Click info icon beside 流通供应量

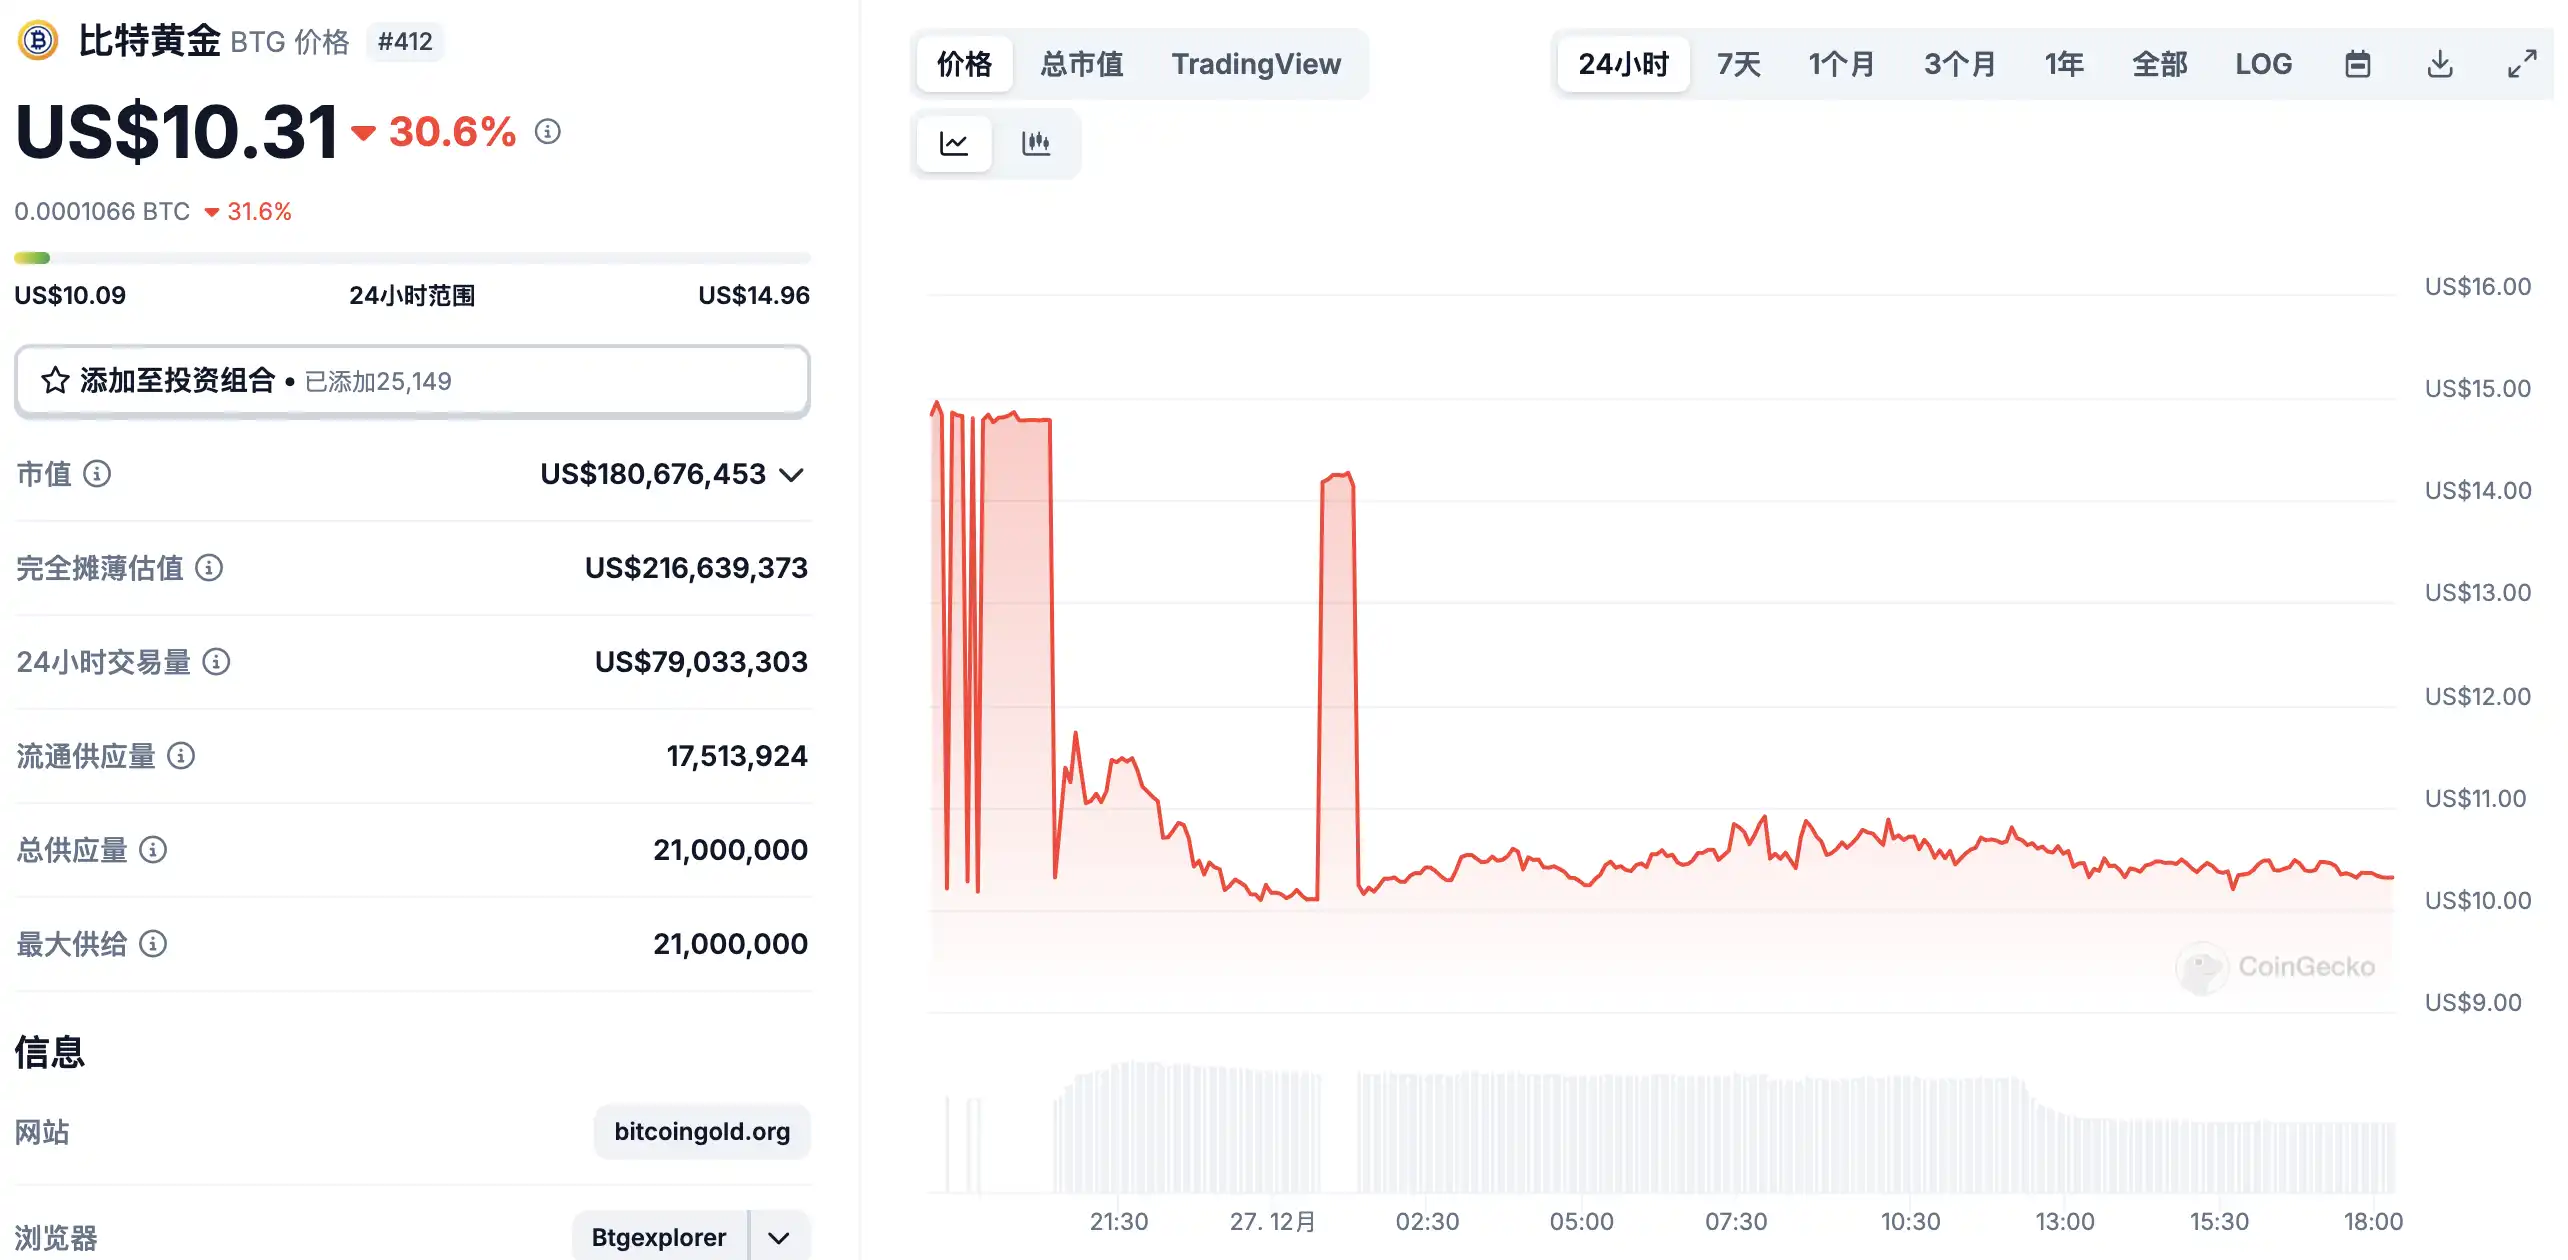181,756
